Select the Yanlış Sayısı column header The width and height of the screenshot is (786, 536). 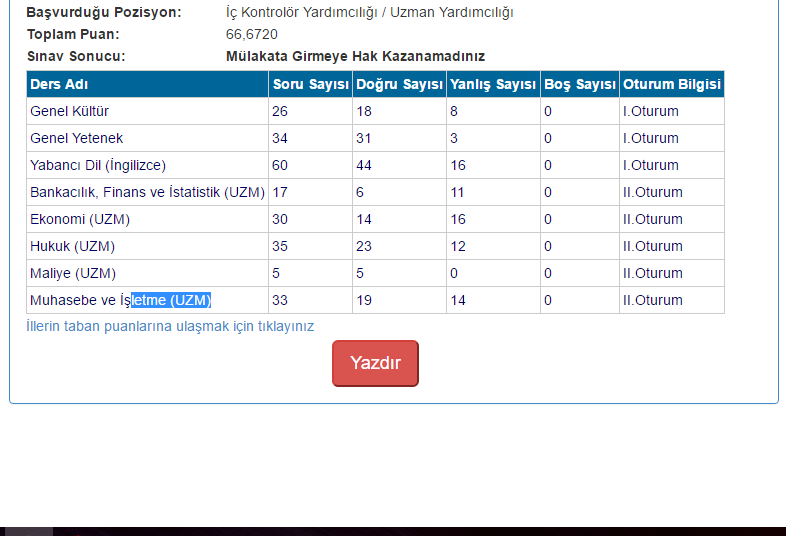point(493,84)
